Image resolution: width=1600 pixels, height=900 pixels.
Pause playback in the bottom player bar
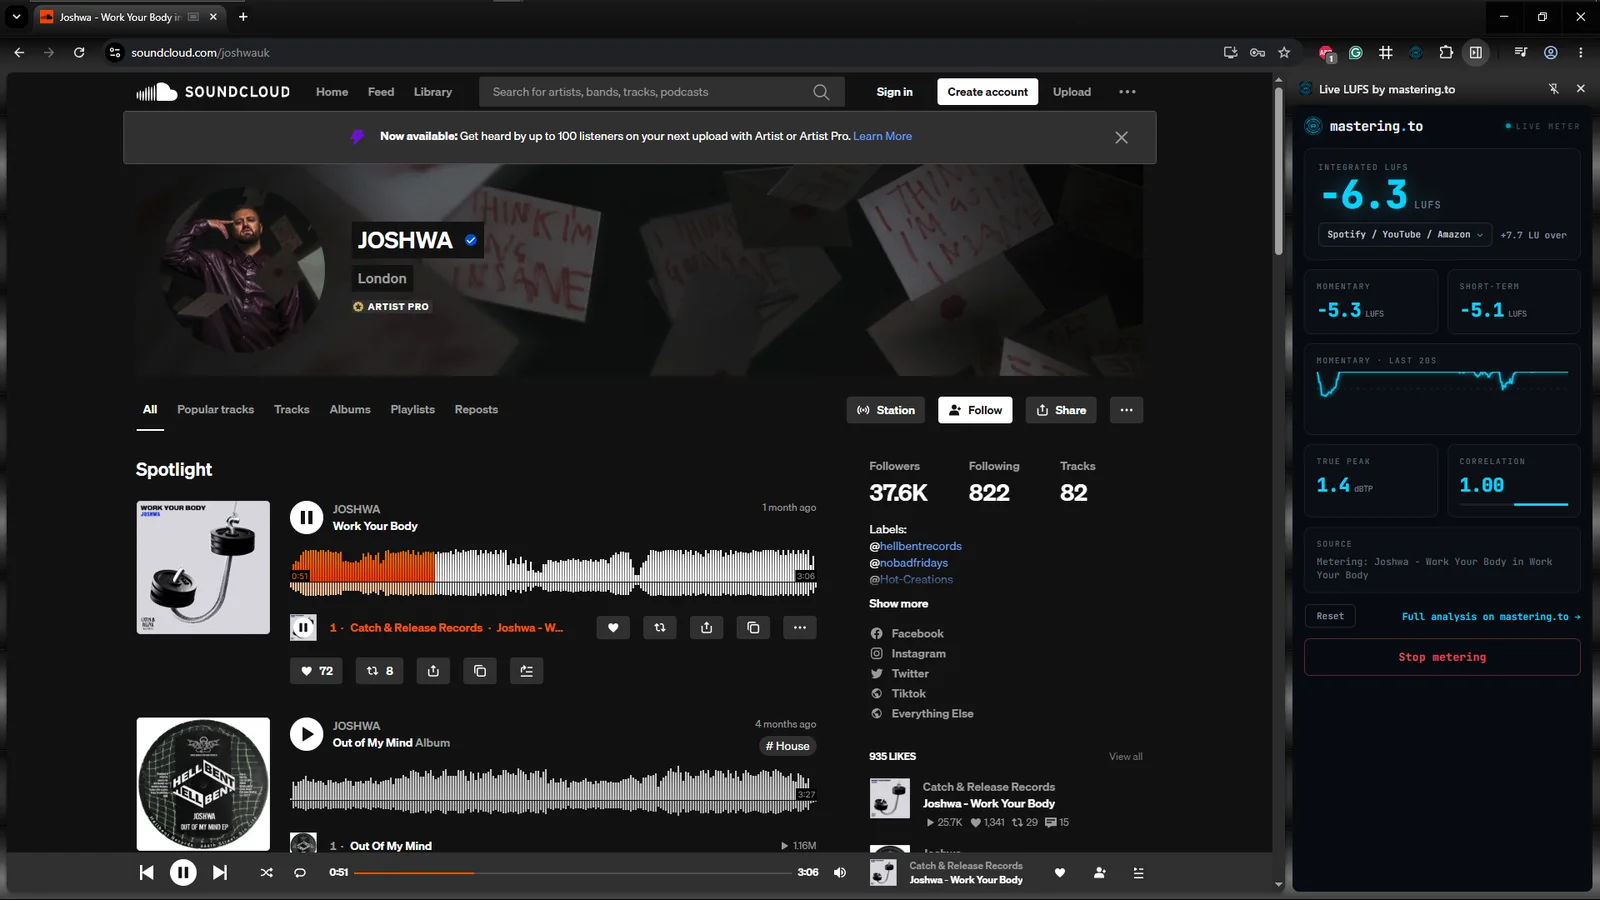pos(183,873)
